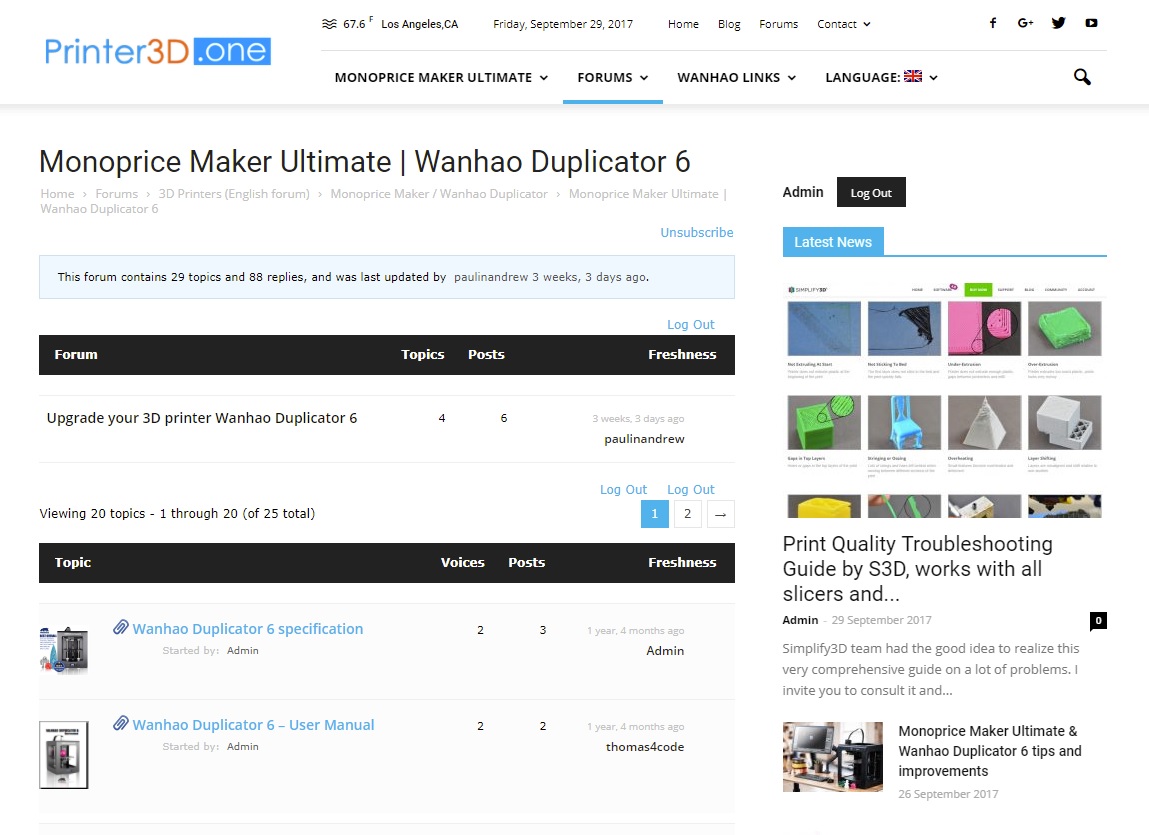Click the search magnifier icon
Image resolution: width=1149 pixels, height=835 pixels.
(x=1082, y=77)
